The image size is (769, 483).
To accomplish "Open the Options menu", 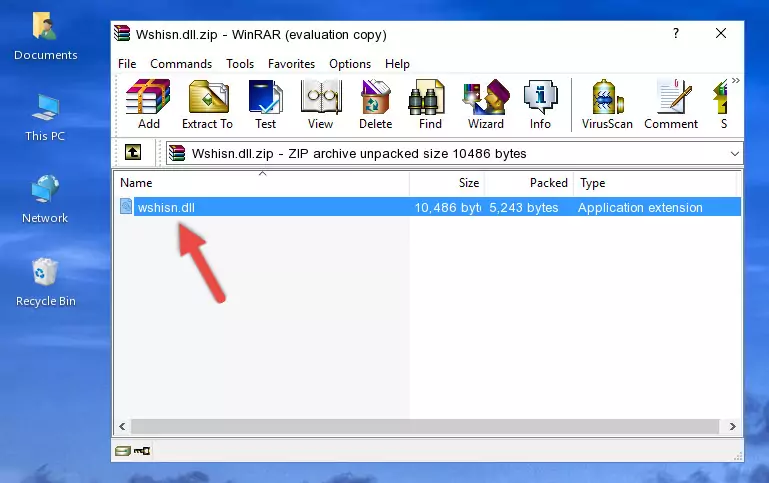I will (x=350, y=64).
